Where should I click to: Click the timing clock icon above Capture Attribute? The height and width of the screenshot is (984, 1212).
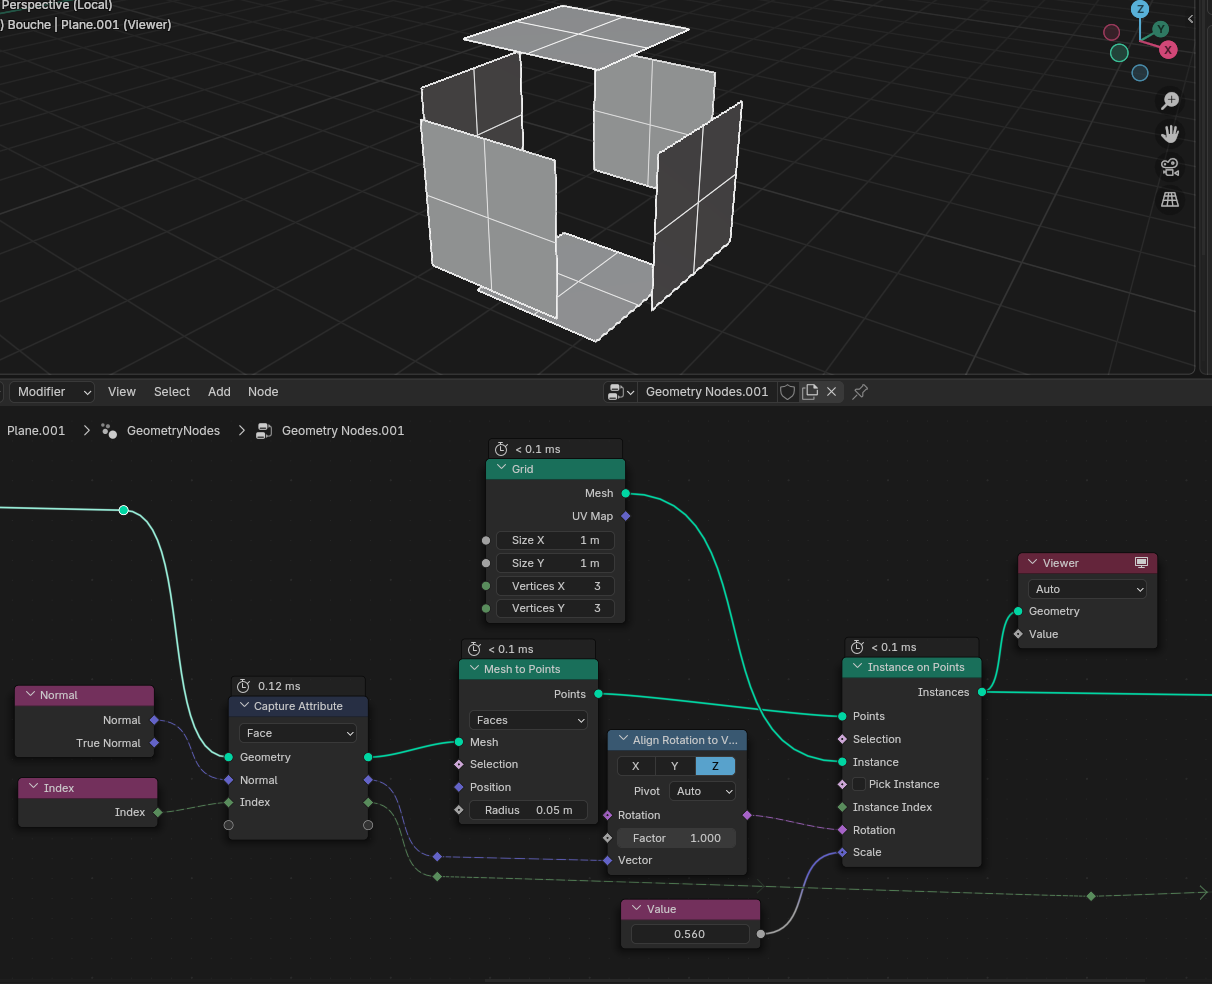click(243, 686)
